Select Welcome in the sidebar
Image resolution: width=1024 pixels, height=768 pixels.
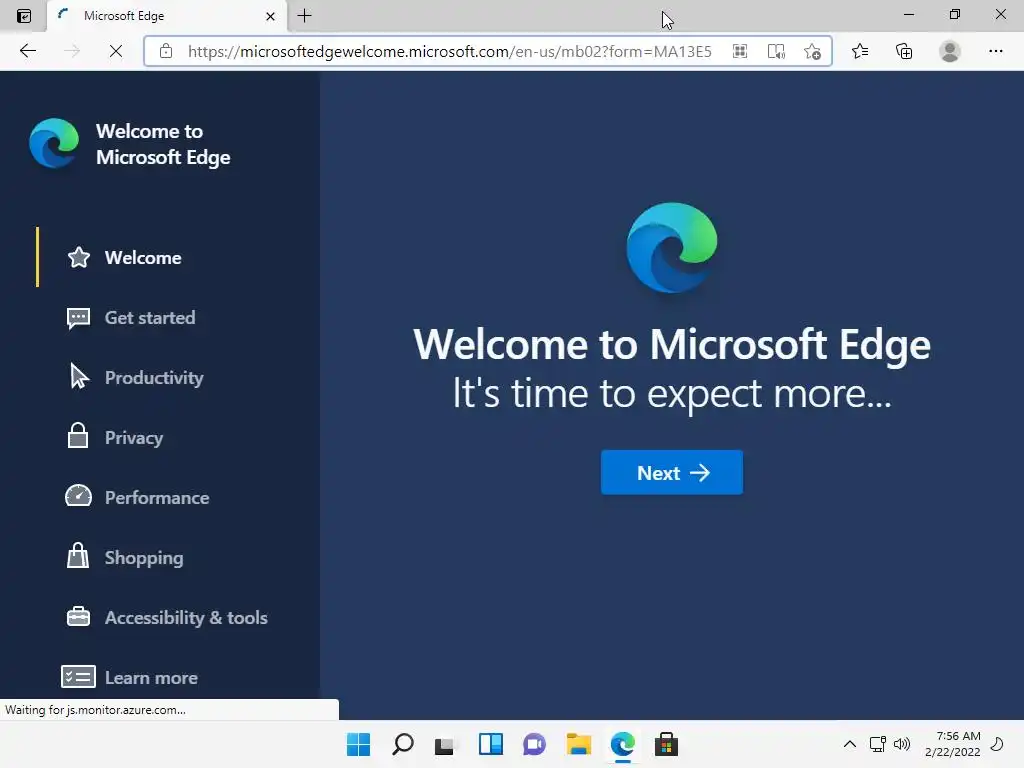[143, 257]
